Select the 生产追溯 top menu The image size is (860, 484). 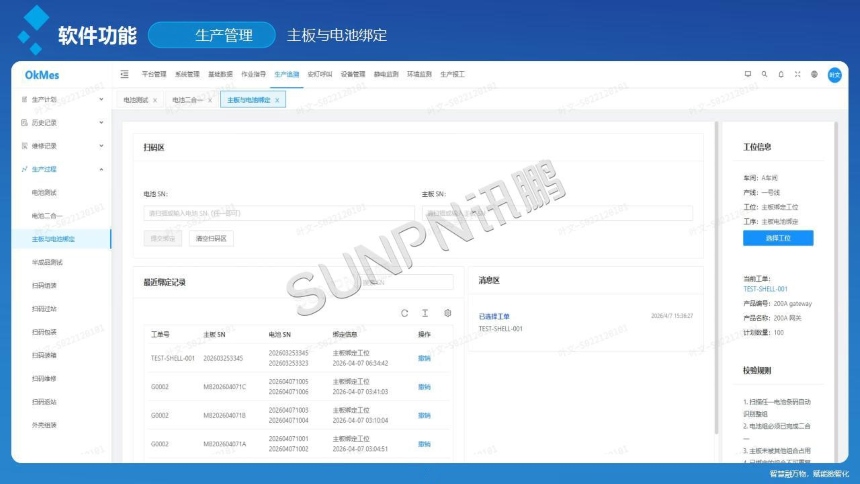coord(286,74)
